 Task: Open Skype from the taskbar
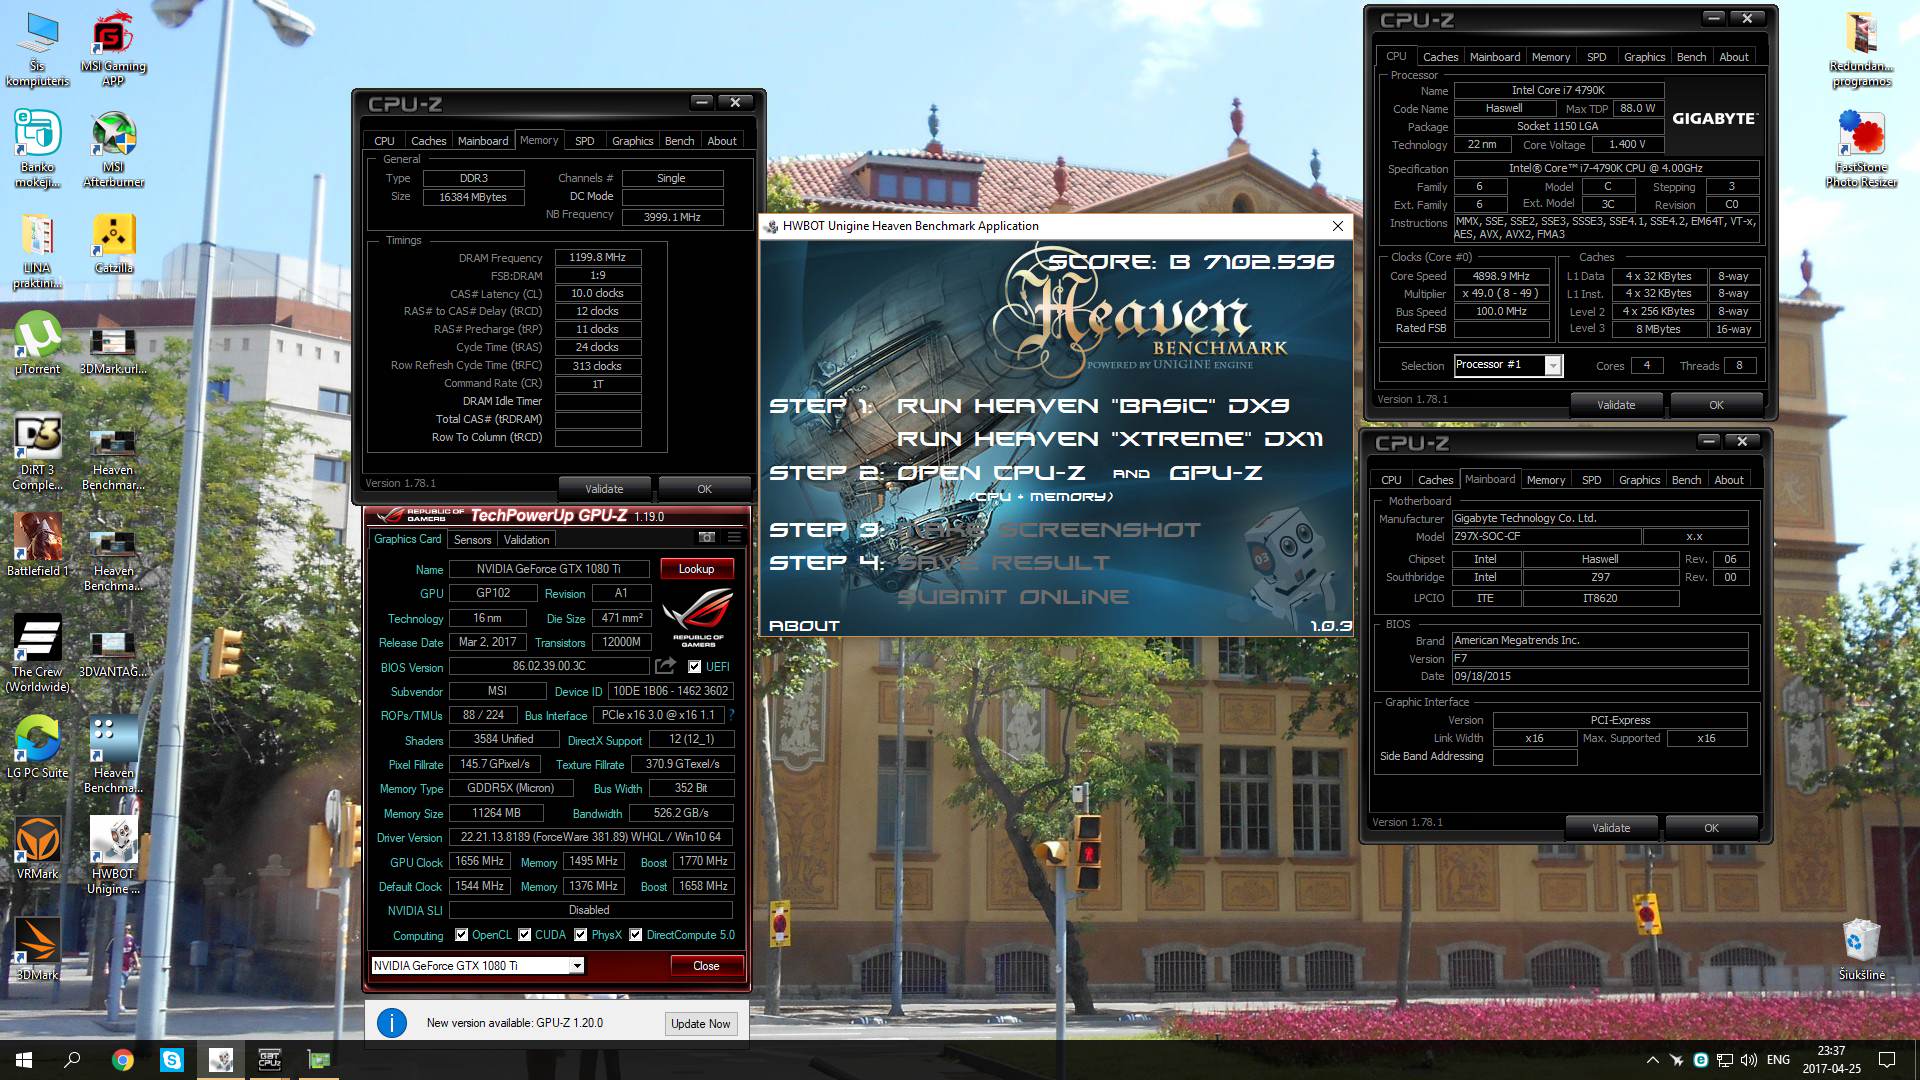pos(171,1060)
